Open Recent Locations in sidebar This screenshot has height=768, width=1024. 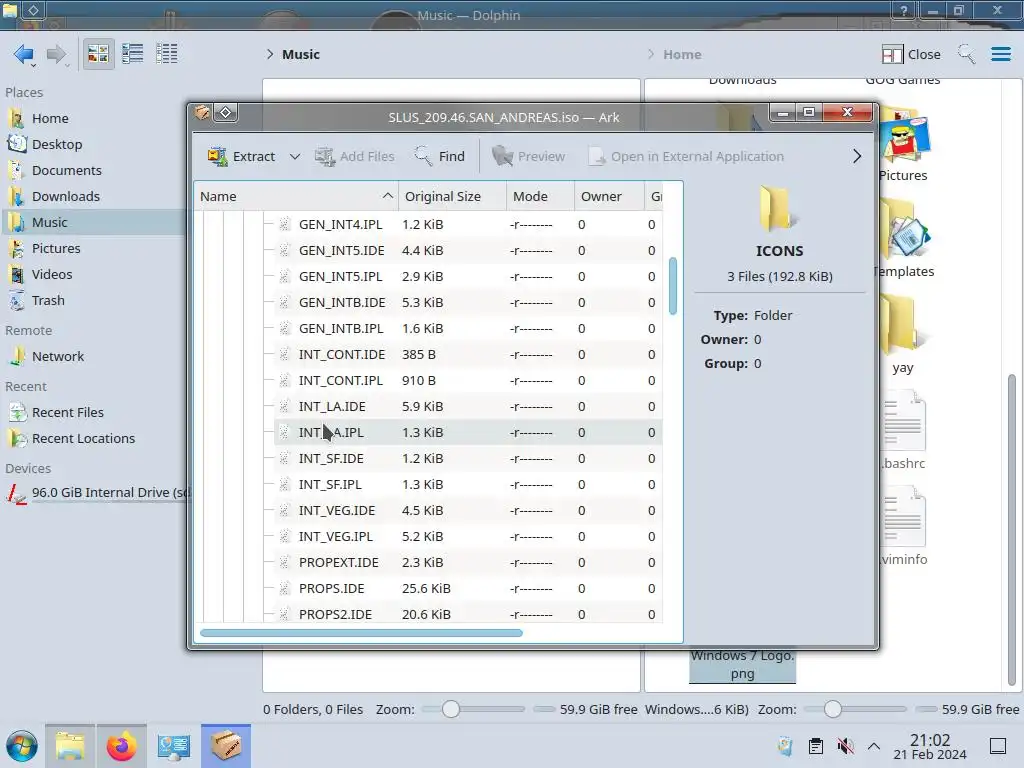coord(95,439)
